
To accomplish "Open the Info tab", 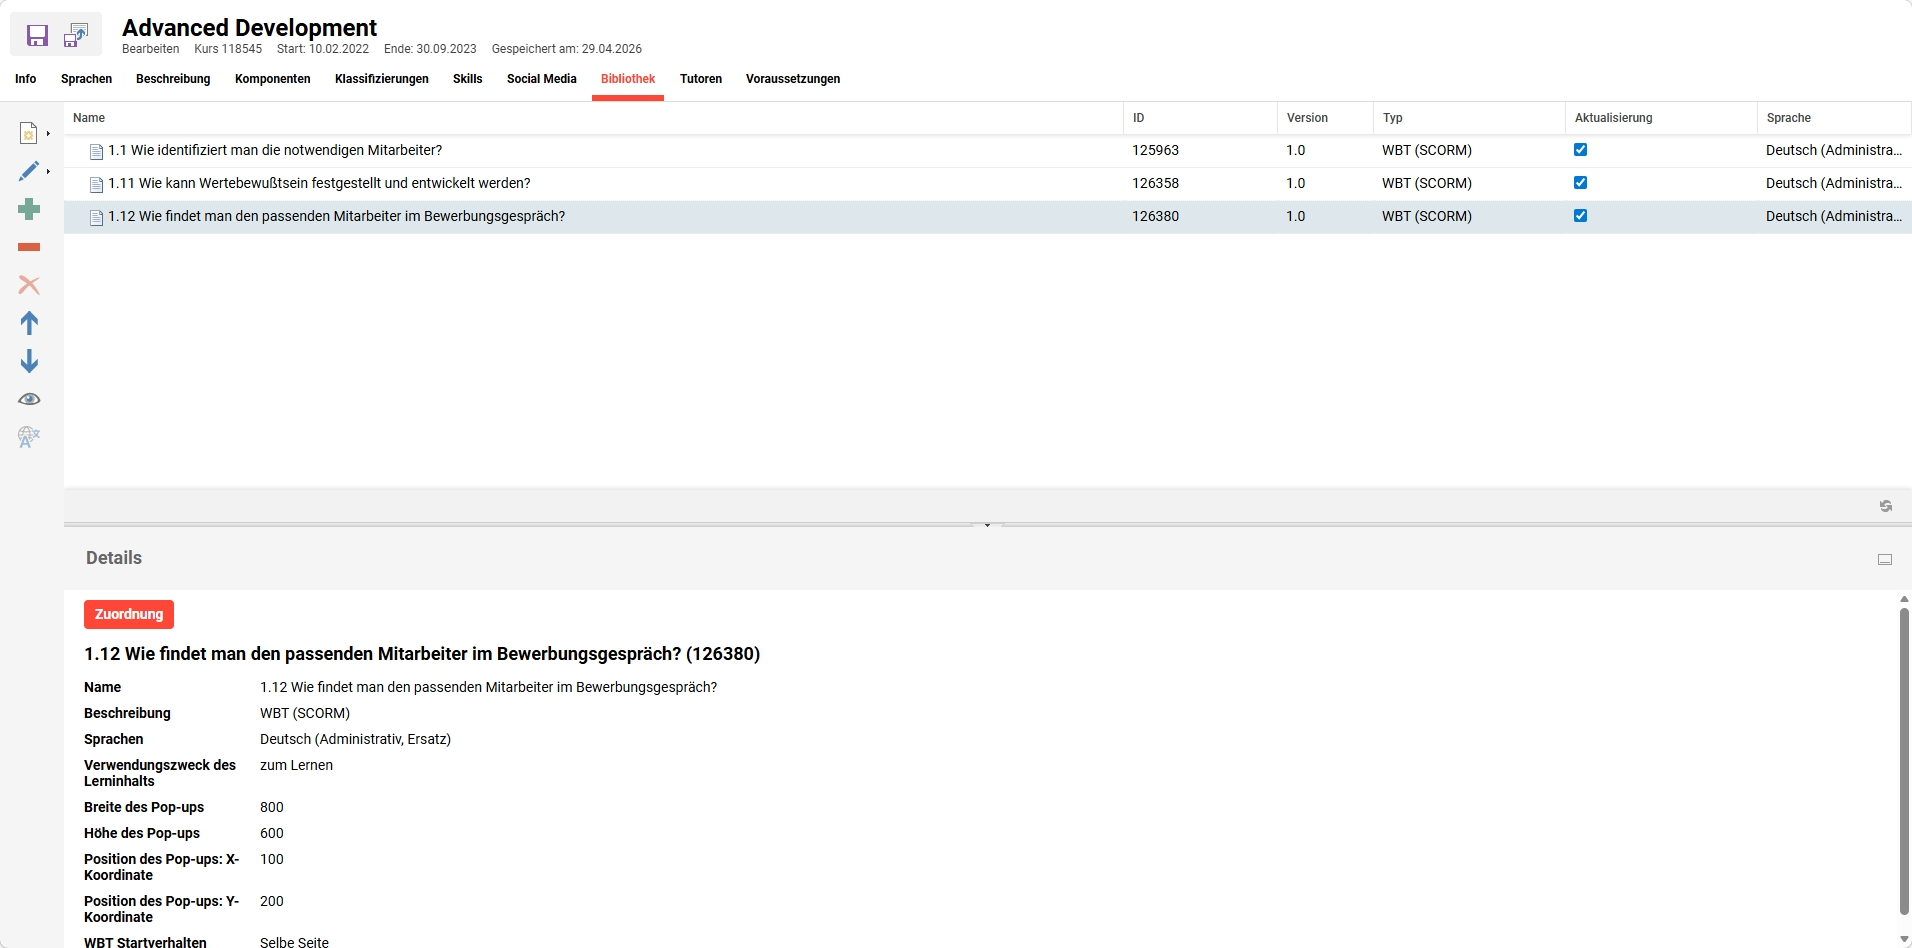I will point(26,79).
